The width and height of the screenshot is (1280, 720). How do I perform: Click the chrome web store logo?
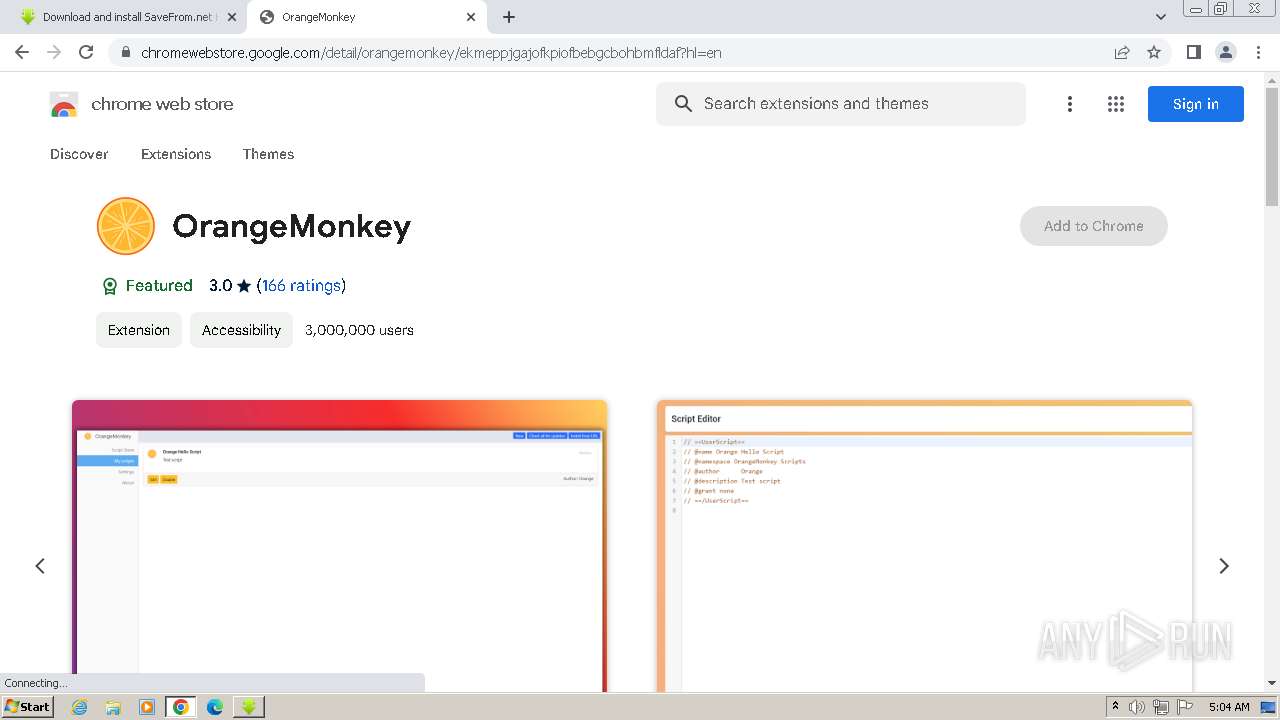coord(141,104)
